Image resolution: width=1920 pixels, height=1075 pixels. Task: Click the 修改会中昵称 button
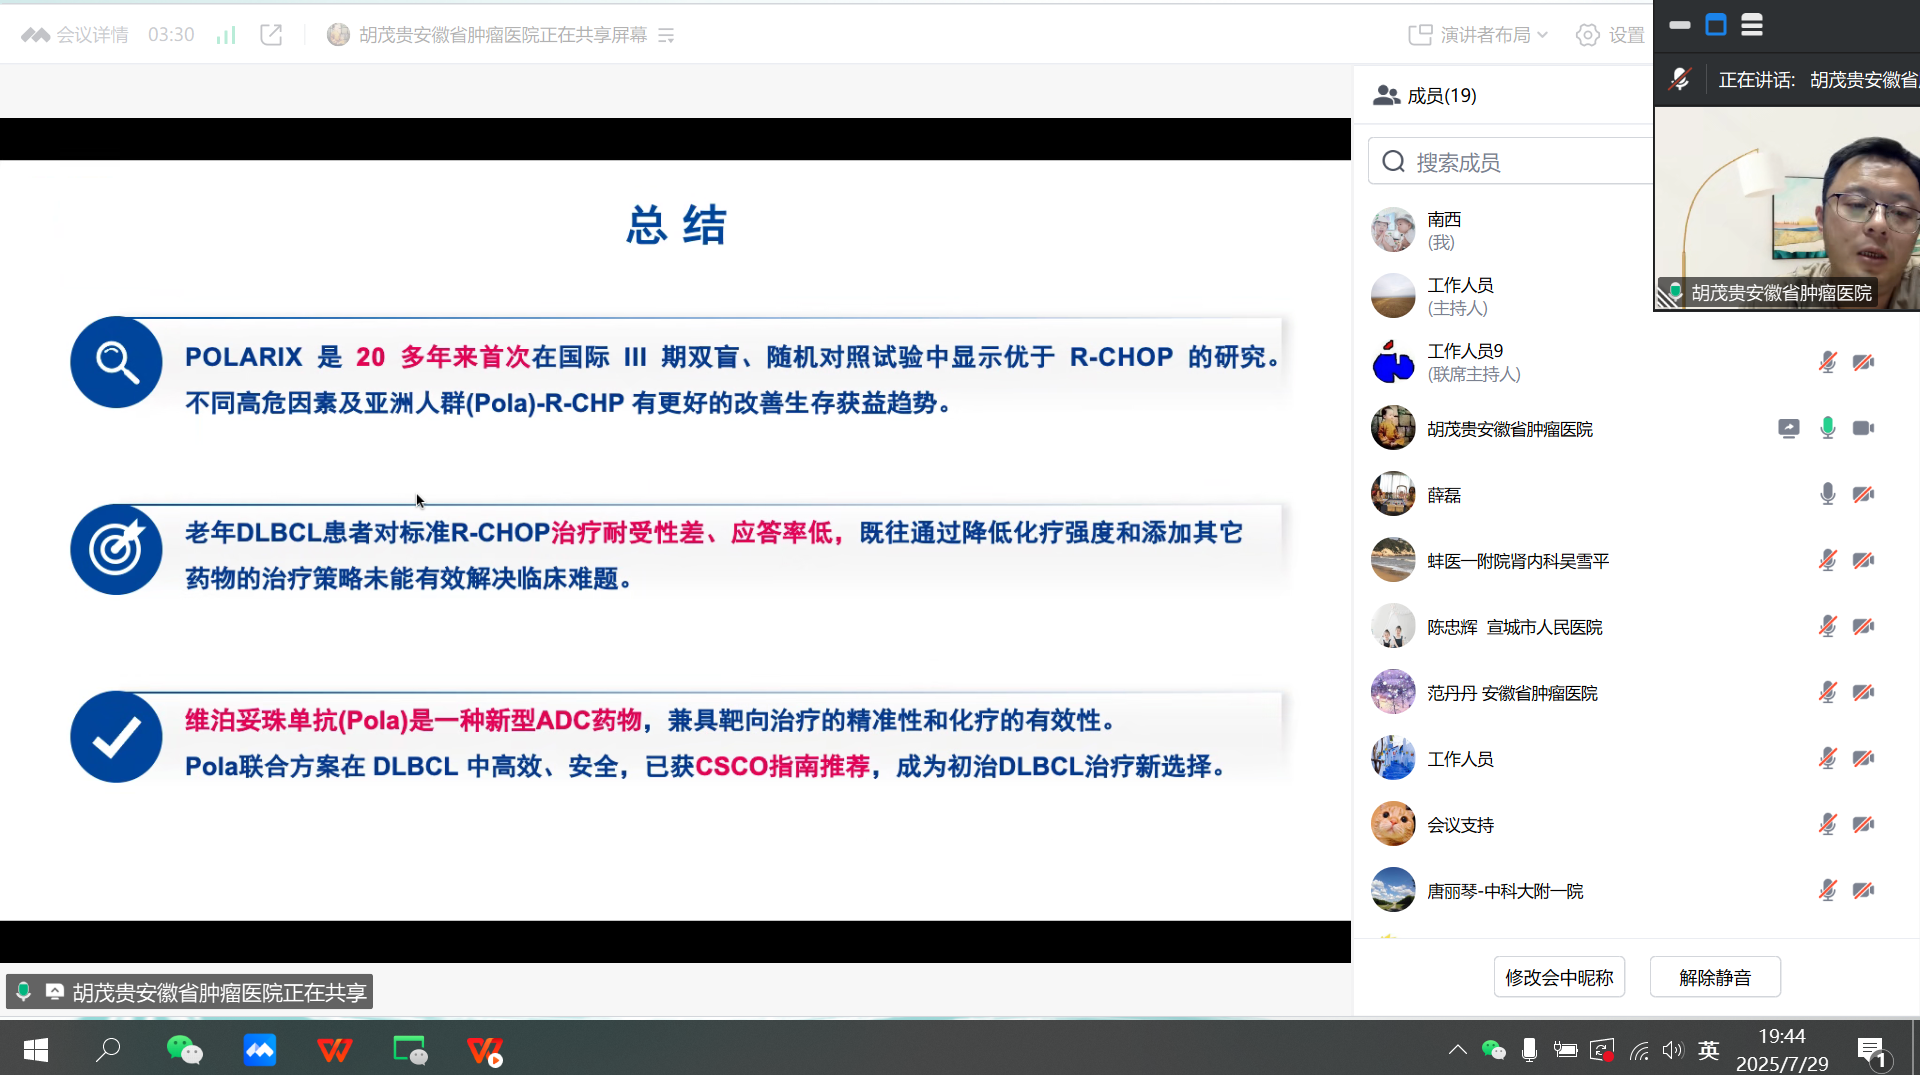point(1558,977)
